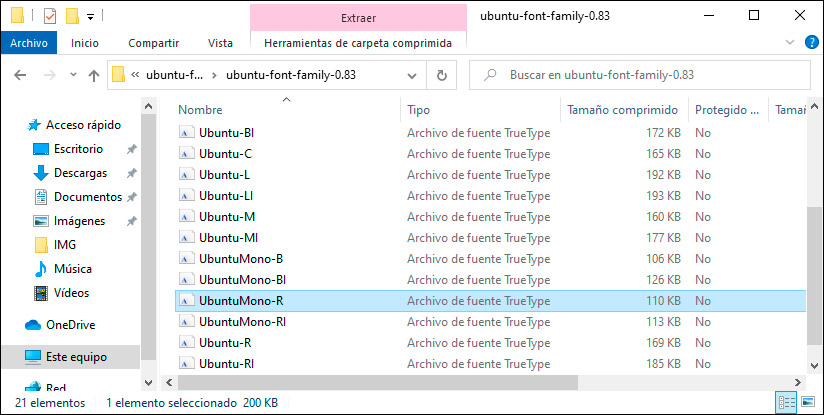The width and height of the screenshot is (824, 415).
Task: Sort by the Protegido column header
Action: pyautogui.click(x=727, y=110)
